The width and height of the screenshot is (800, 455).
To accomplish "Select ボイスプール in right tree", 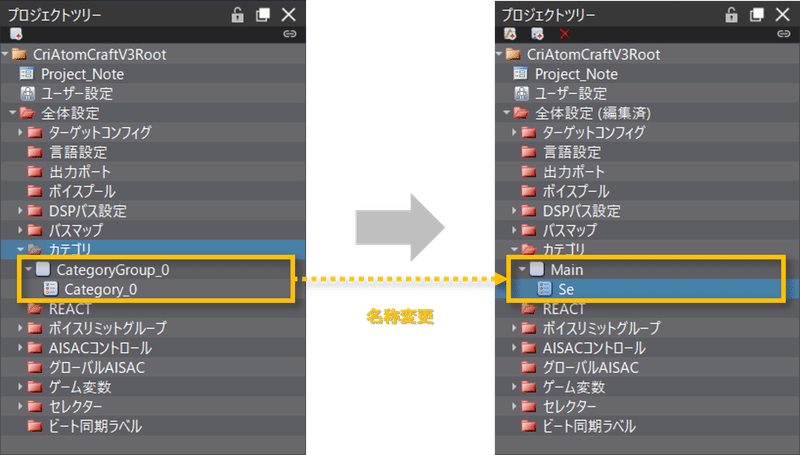I will click(576, 191).
